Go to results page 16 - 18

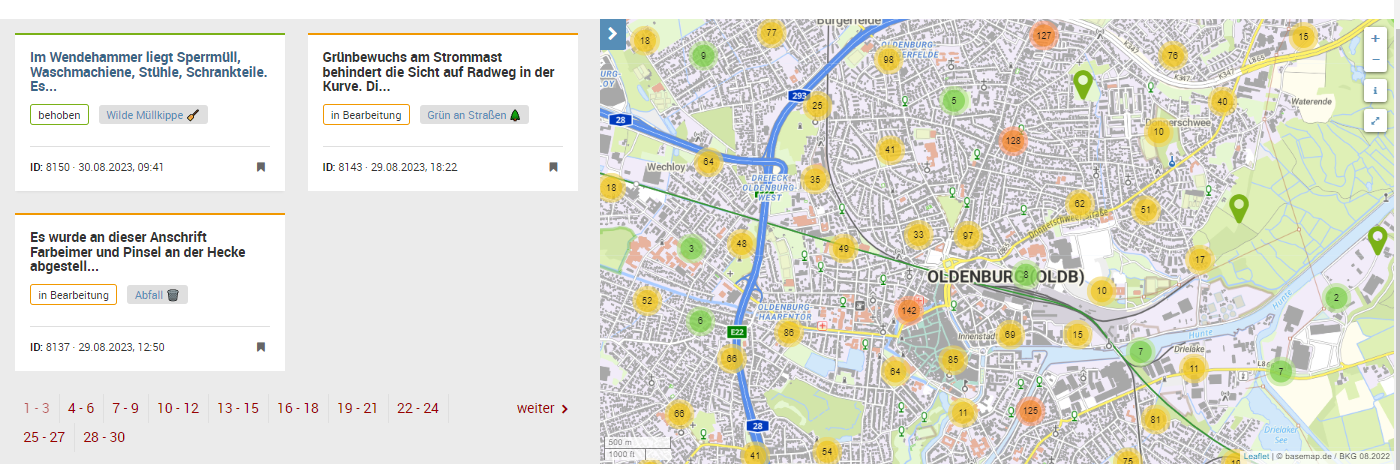(x=298, y=408)
